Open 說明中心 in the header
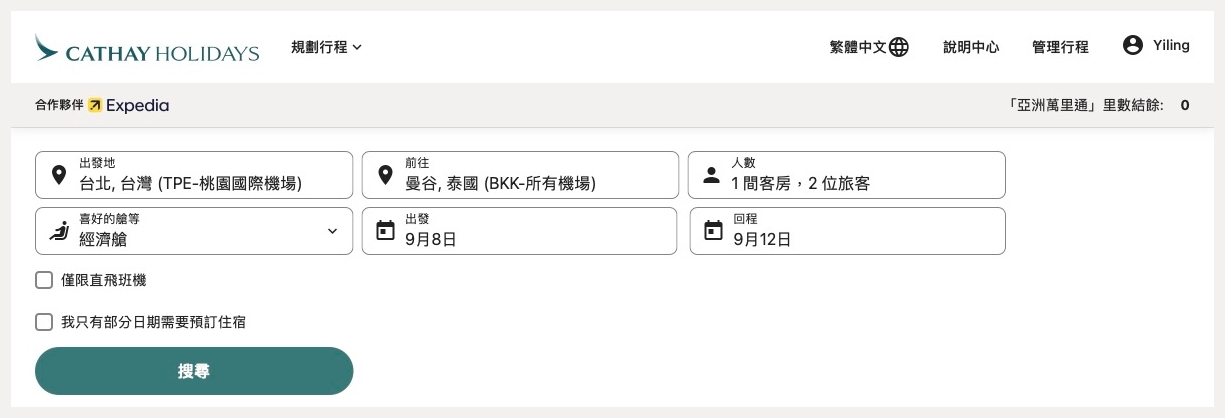This screenshot has height=418, width=1225. pos(971,47)
